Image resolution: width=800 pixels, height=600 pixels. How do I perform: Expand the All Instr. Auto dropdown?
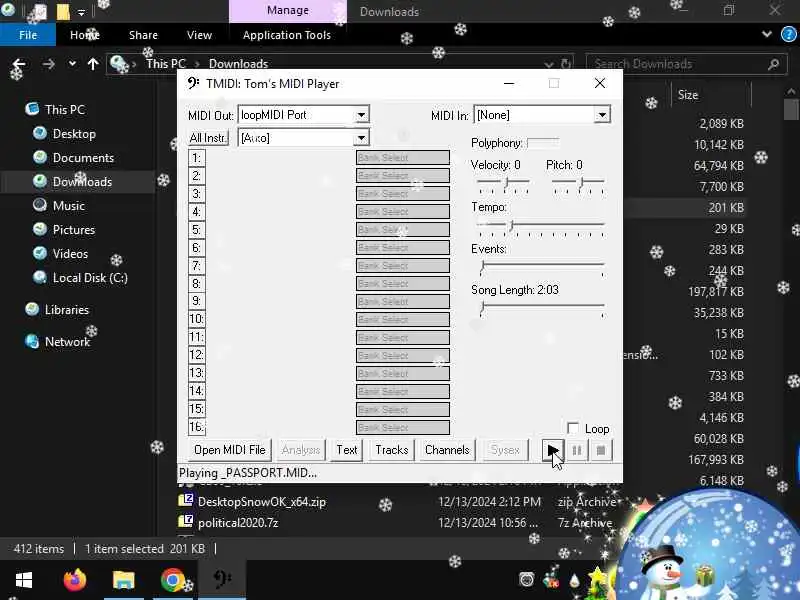(x=361, y=138)
